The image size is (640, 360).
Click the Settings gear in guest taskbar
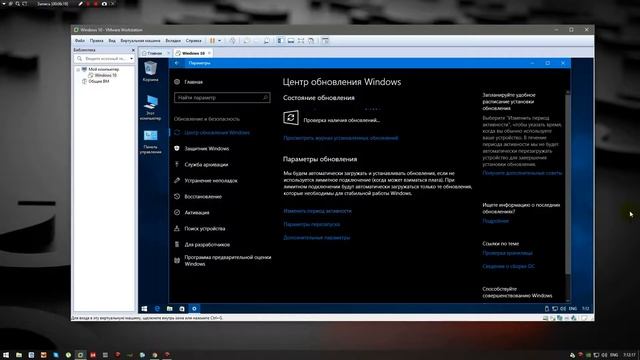click(x=194, y=309)
